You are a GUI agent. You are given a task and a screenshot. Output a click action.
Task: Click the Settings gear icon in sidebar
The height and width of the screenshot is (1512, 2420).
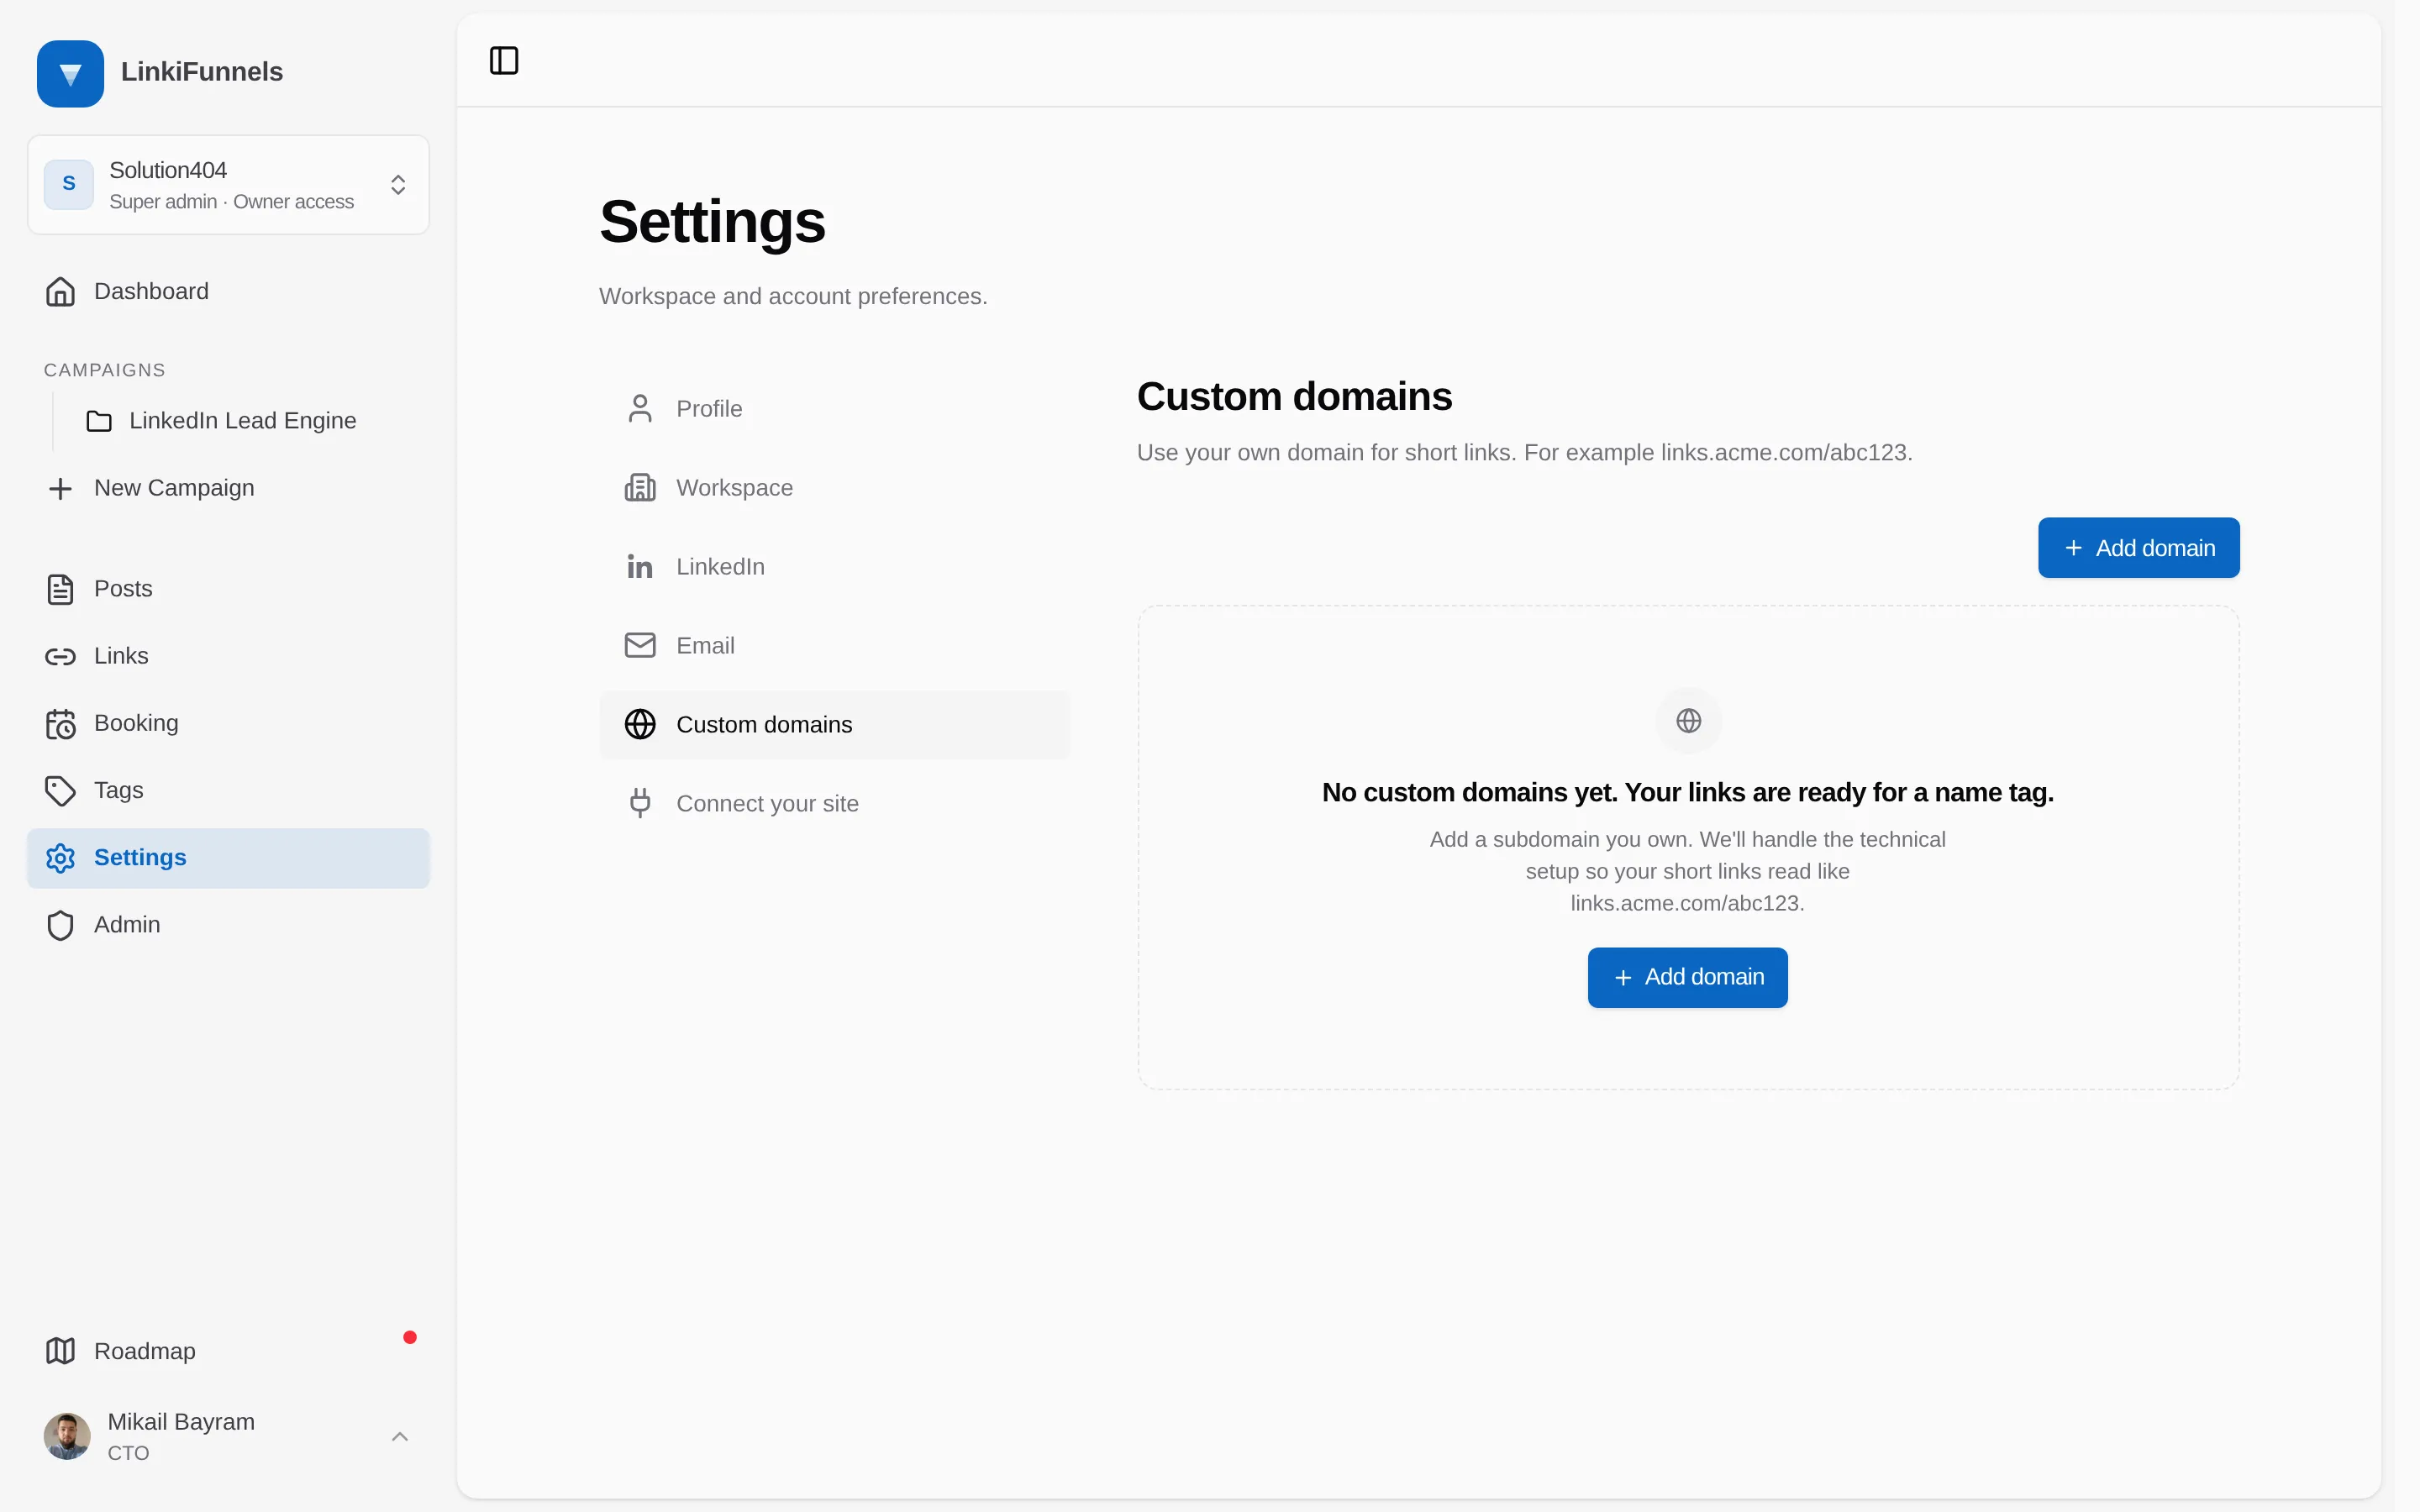pyautogui.click(x=60, y=858)
